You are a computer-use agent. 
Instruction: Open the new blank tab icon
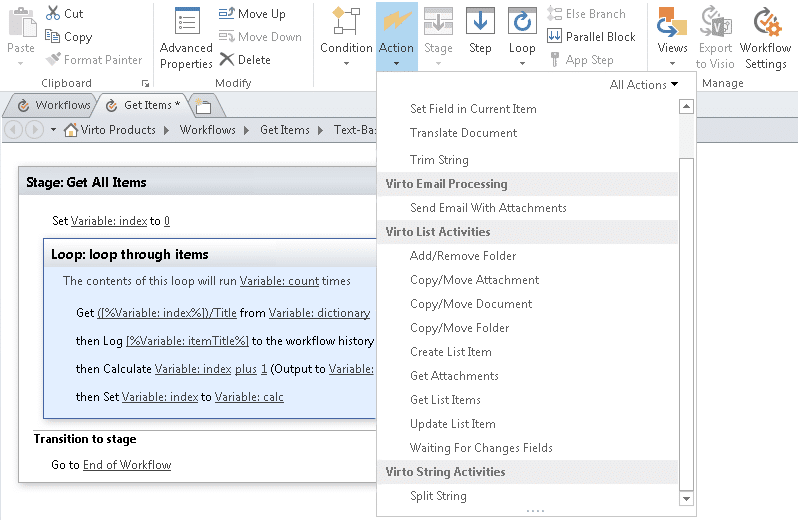pos(203,106)
